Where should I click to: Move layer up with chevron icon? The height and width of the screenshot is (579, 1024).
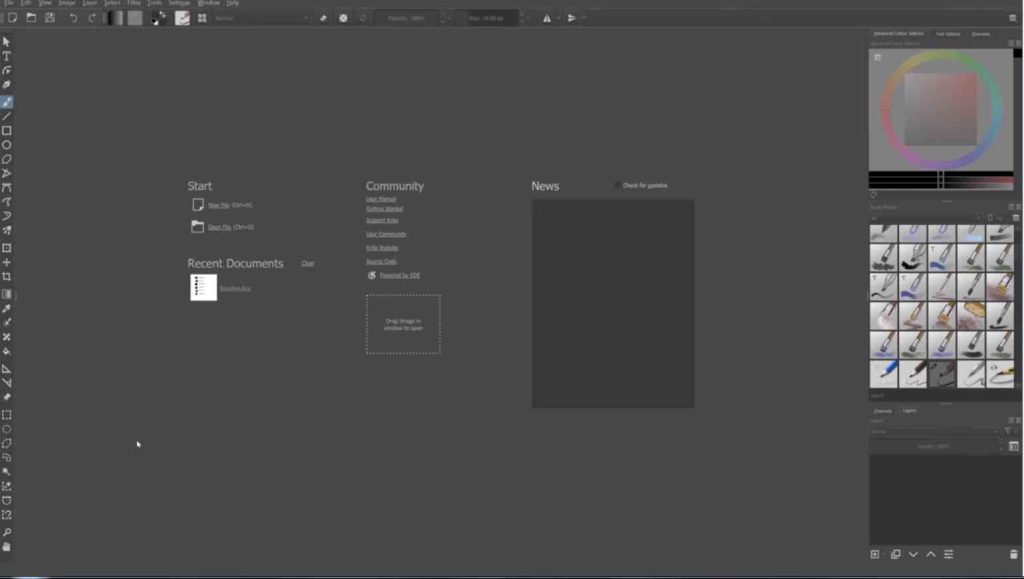(x=931, y=555)
